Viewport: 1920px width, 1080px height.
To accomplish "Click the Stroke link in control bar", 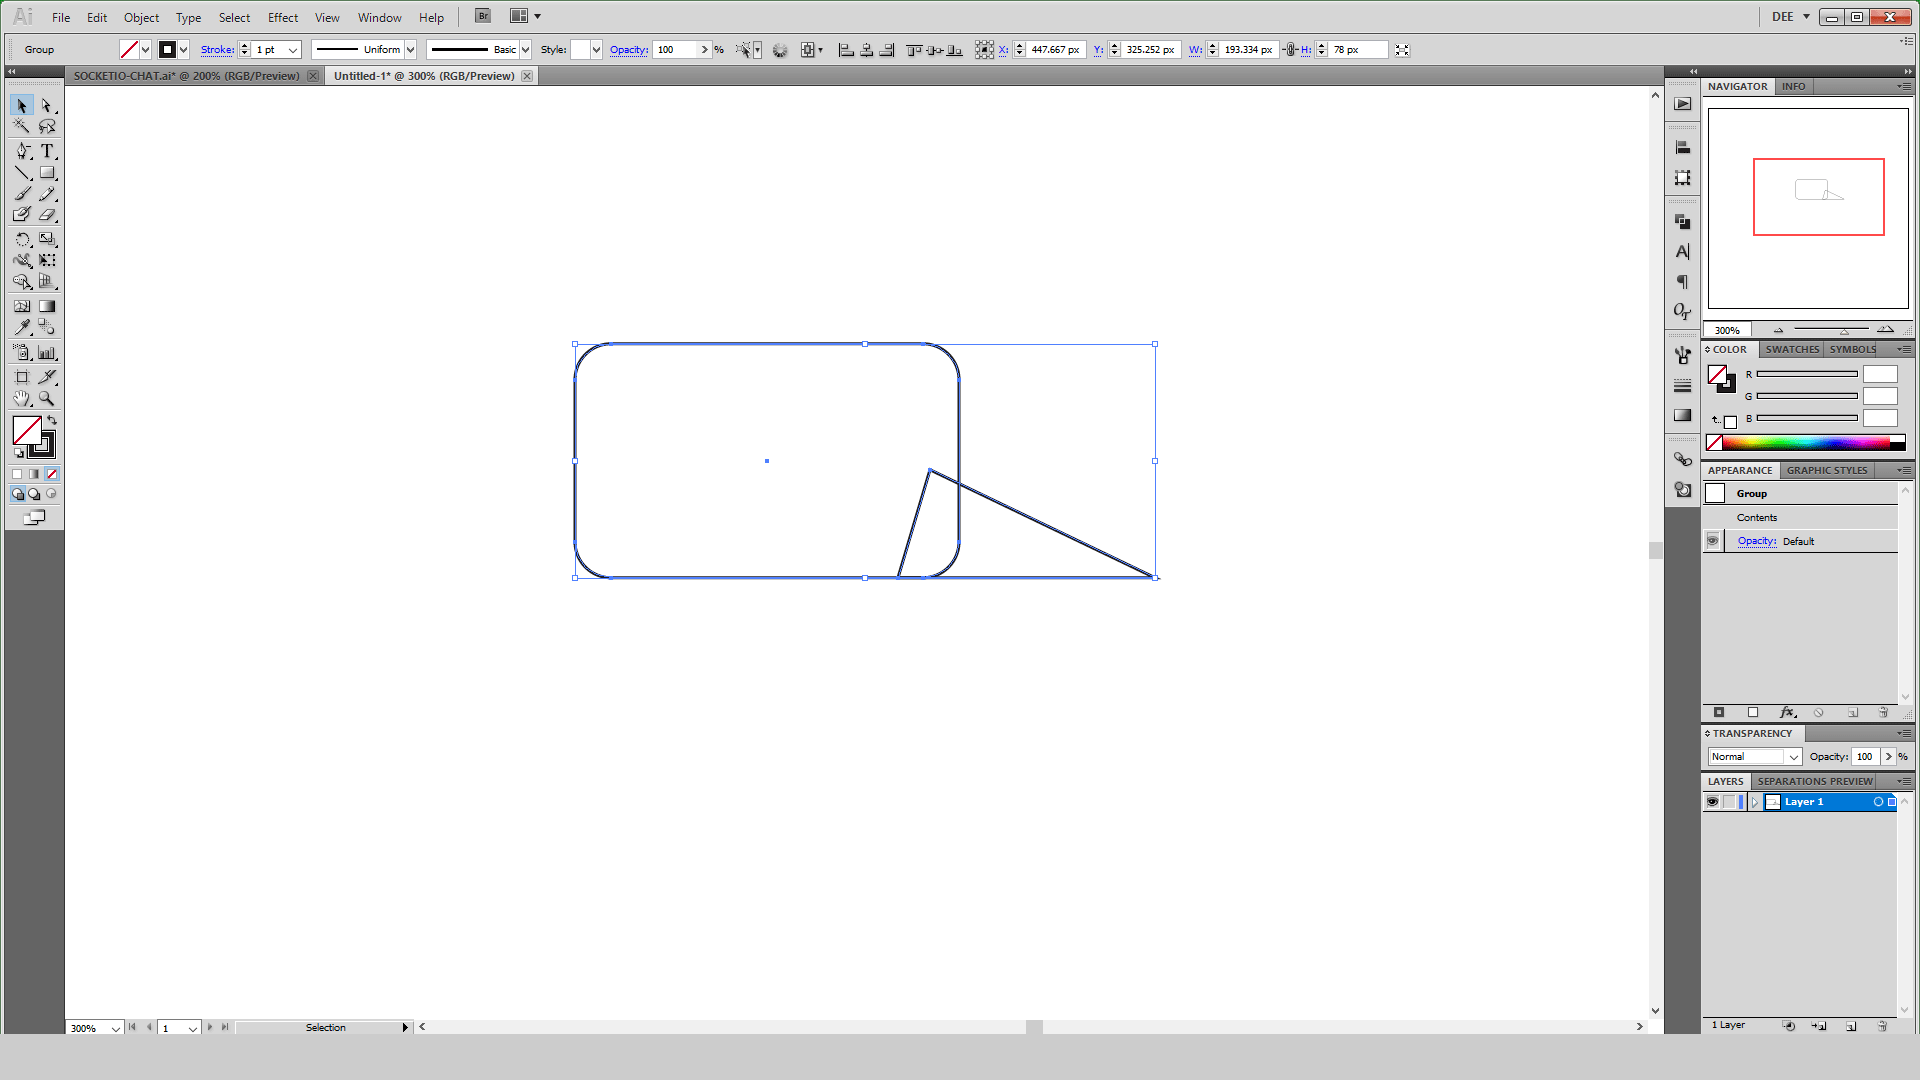I will pos(217,50).
